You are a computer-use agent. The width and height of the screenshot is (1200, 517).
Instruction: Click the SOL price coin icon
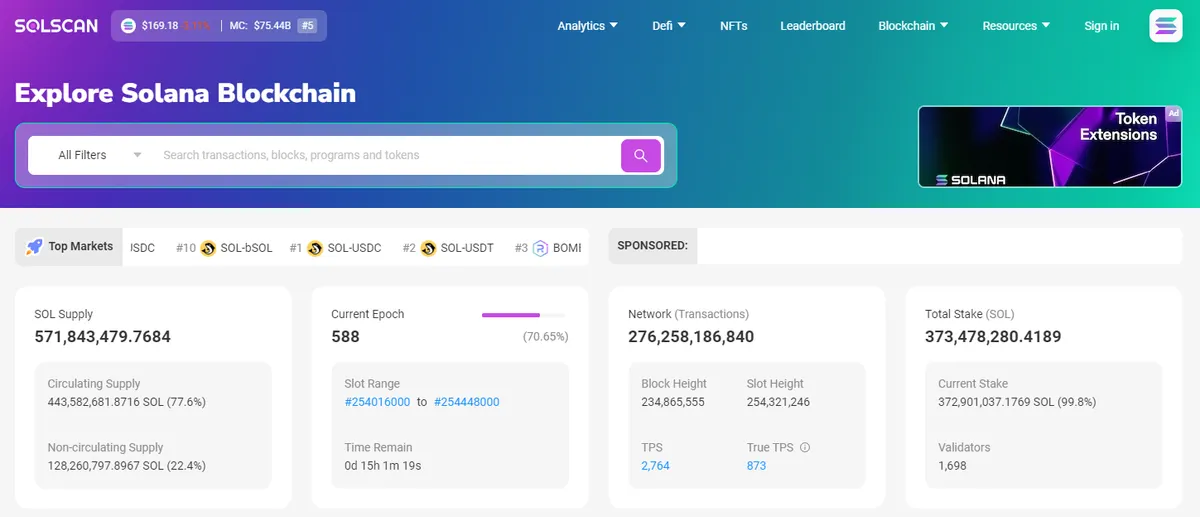click(128, 25)
